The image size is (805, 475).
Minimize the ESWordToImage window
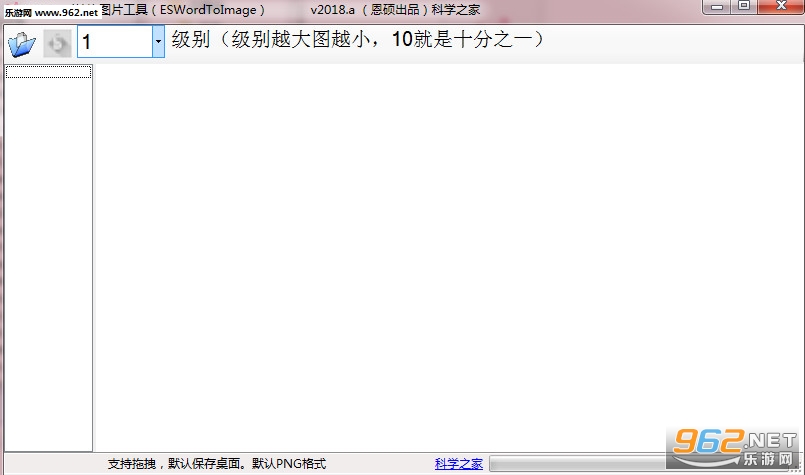717,7
